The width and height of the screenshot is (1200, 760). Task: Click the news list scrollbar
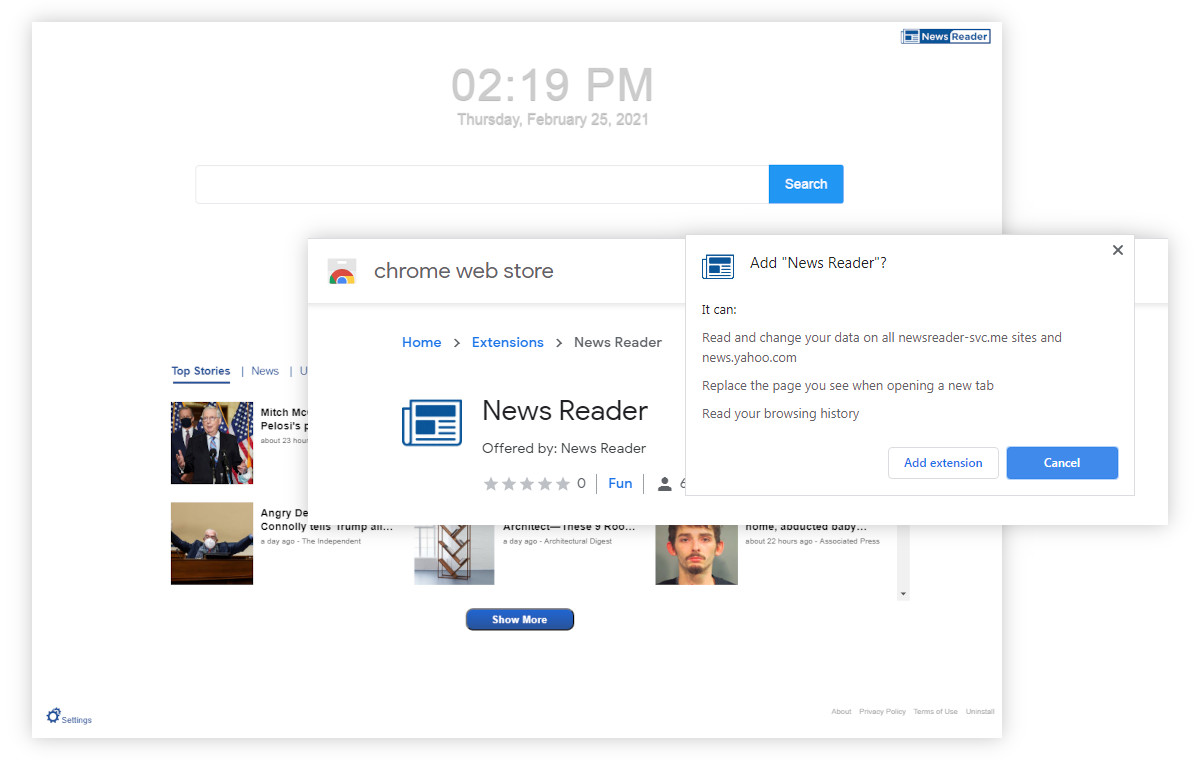[903, 560]
